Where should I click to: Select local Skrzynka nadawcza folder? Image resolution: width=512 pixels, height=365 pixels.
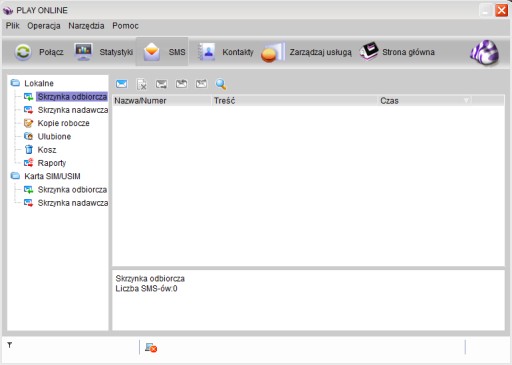(x=73, y=110)
